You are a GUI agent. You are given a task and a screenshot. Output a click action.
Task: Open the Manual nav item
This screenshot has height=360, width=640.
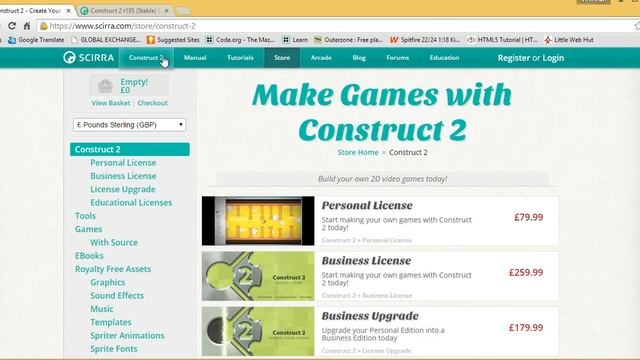coord(195,58)
